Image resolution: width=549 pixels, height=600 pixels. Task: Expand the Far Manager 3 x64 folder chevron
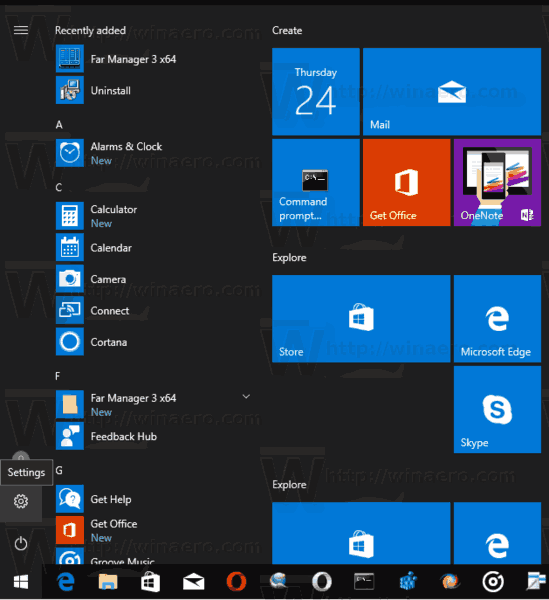point(246,396)
